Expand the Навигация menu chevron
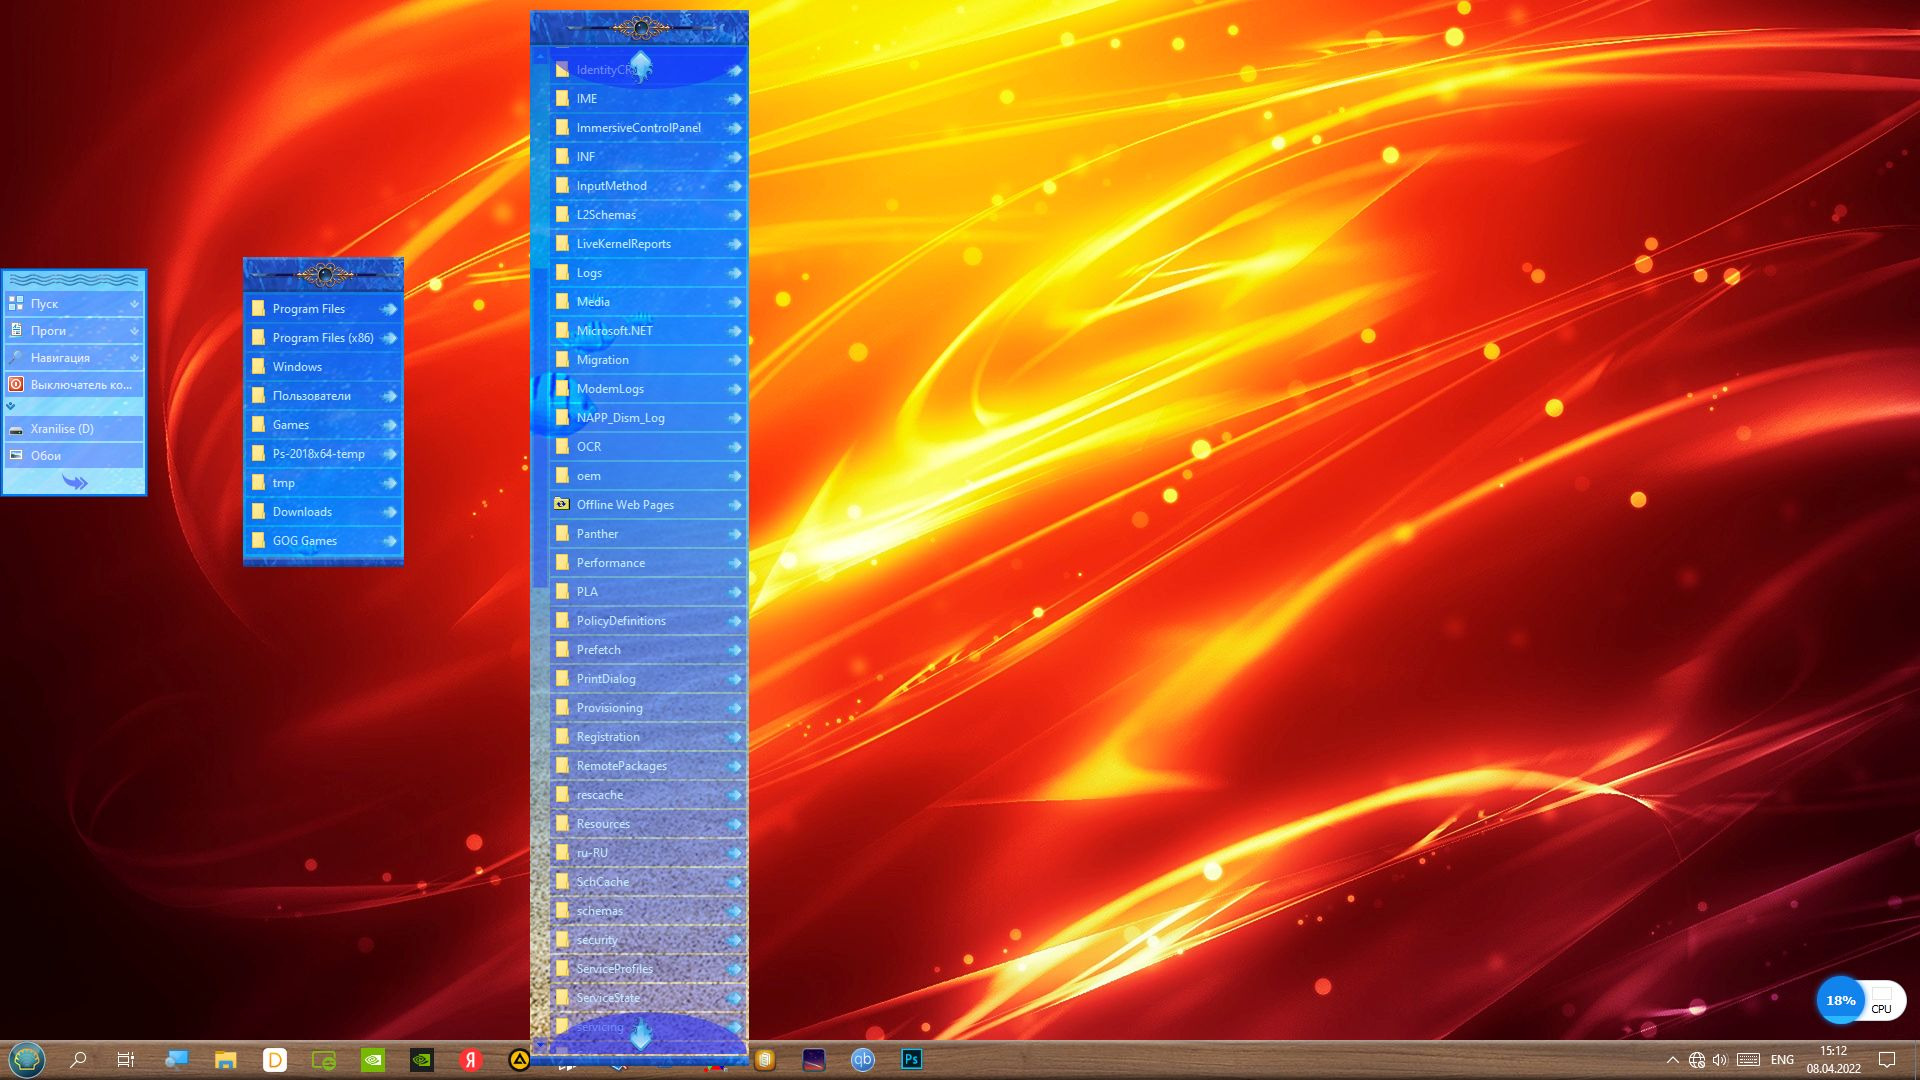Viewport: 1920px width, 1080px height. pos(134,358)
